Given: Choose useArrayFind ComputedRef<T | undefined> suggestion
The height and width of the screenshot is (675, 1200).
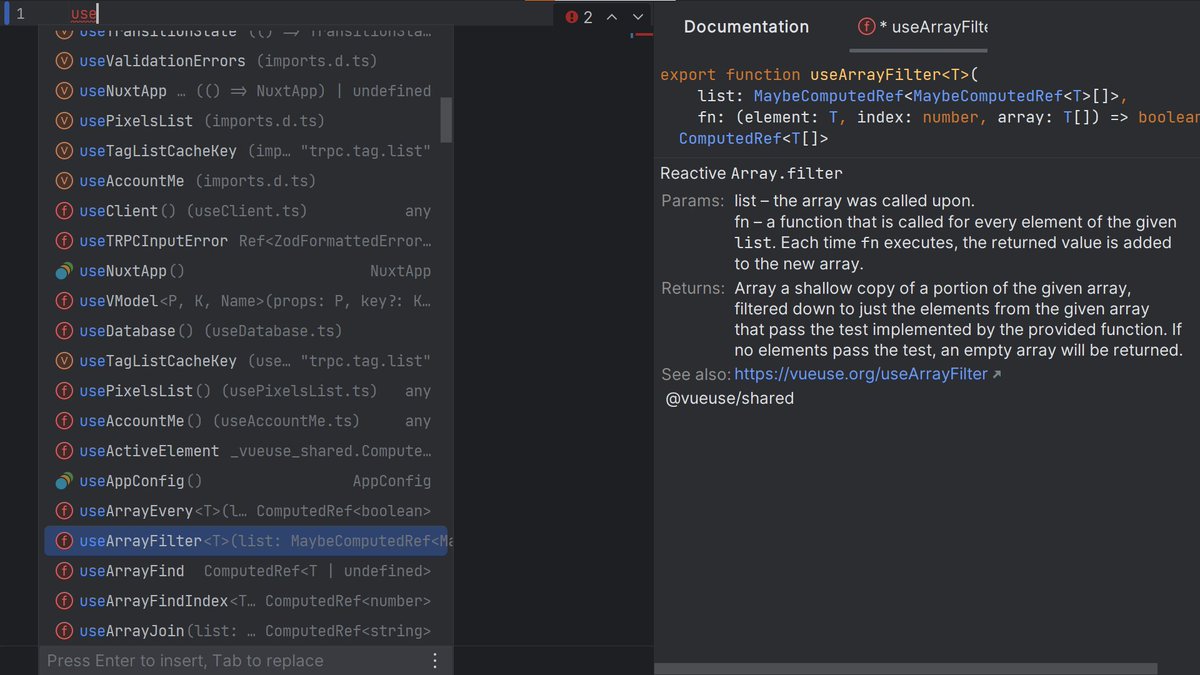Looking at the screenshot, I should 245,571.
